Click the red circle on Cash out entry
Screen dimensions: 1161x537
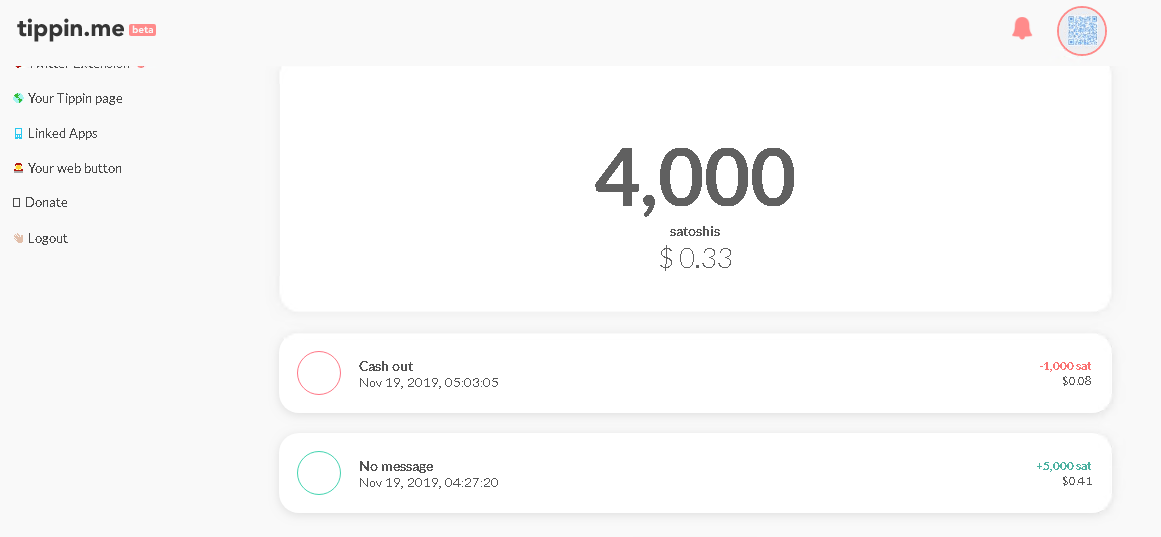[x=319, y=373]
